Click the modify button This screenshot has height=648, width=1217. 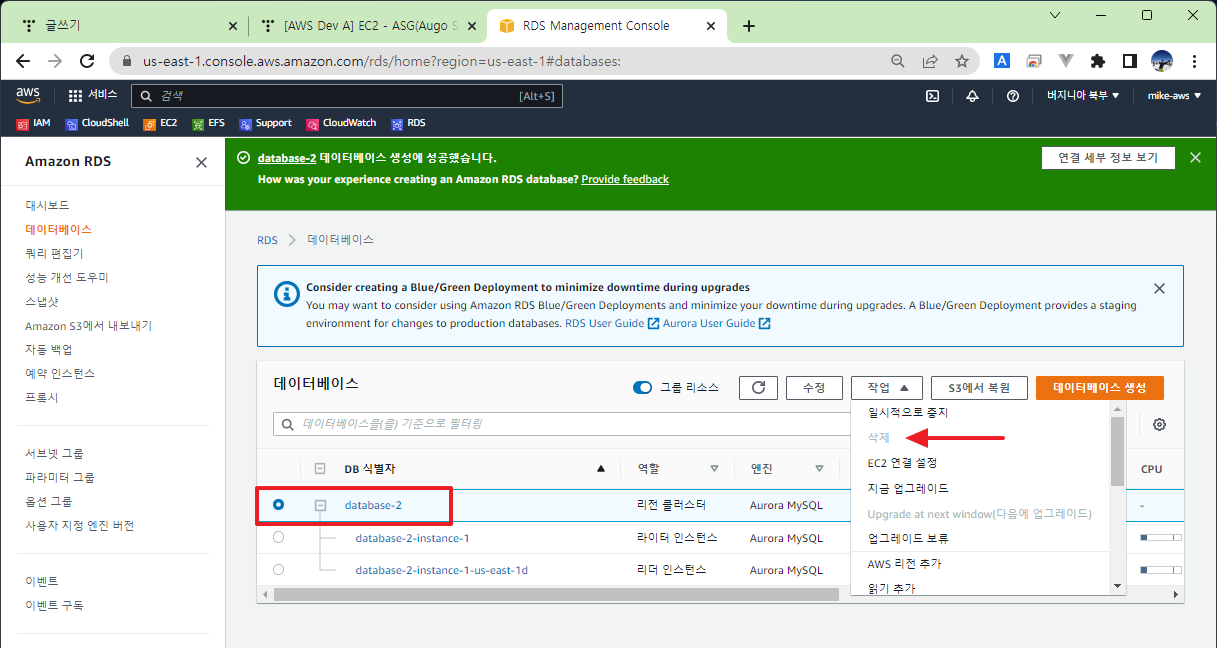click(x=814, y=388)
